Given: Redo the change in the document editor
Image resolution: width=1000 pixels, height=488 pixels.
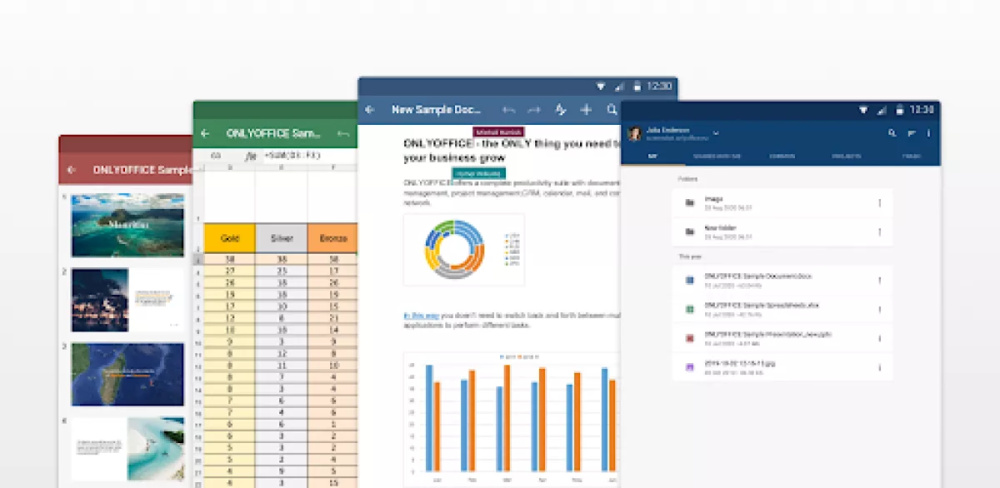Looking at the screenshot, I should [535, 110].
